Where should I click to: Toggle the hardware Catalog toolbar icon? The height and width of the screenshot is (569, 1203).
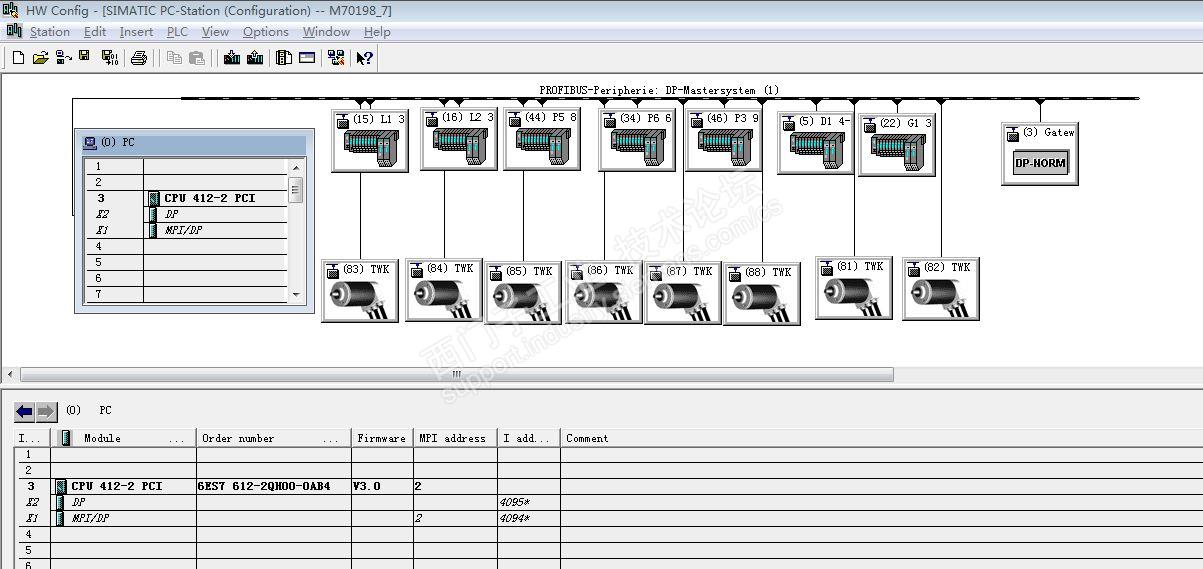coord(284,58)
